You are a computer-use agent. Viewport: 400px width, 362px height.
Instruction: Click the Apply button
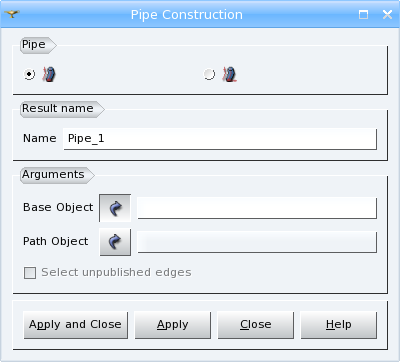point(173,325)
